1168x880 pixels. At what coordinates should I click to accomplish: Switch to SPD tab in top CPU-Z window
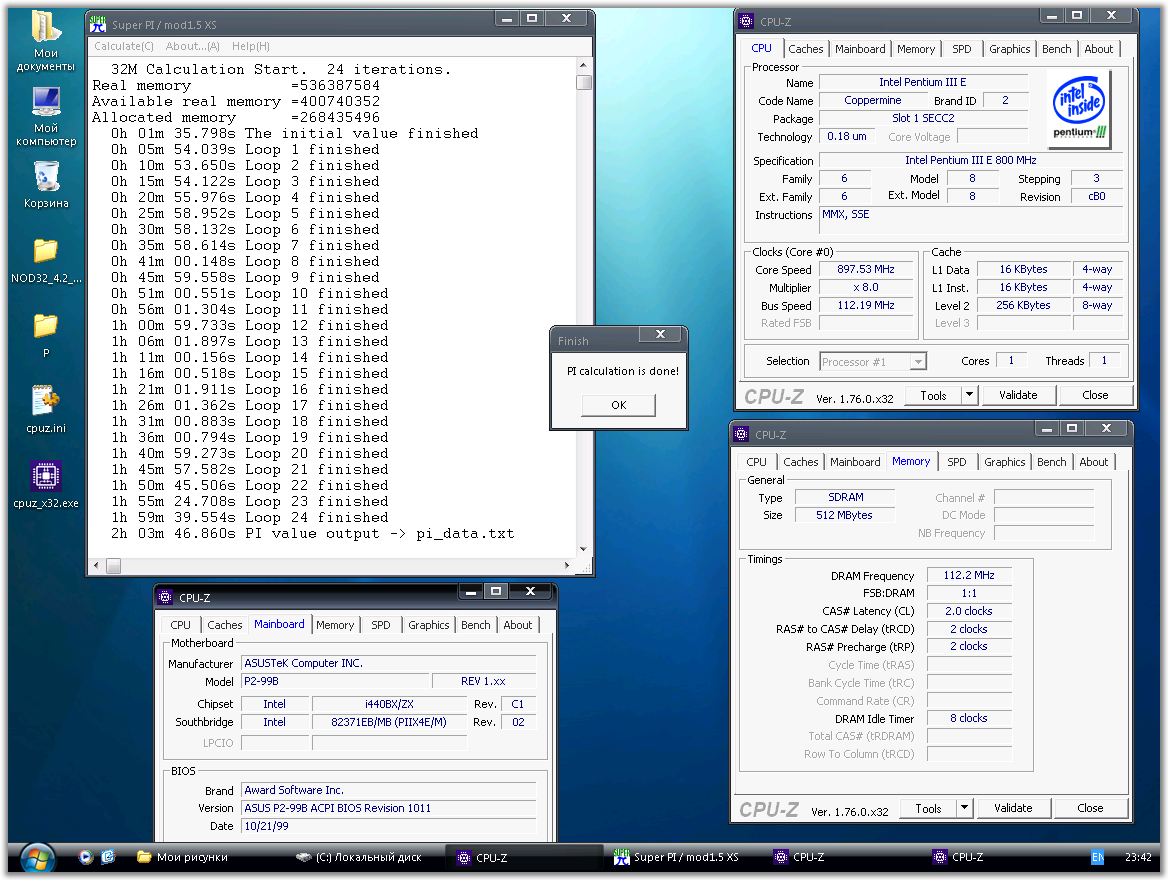(962, 49)
